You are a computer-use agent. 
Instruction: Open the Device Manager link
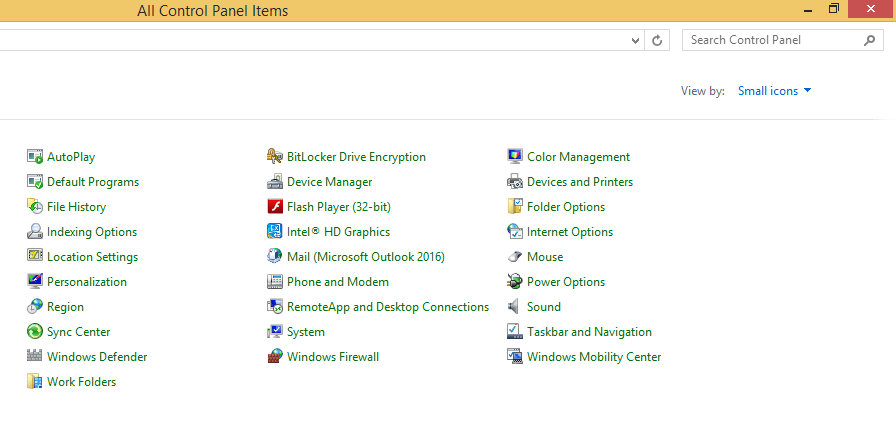[x=329, y=182]
